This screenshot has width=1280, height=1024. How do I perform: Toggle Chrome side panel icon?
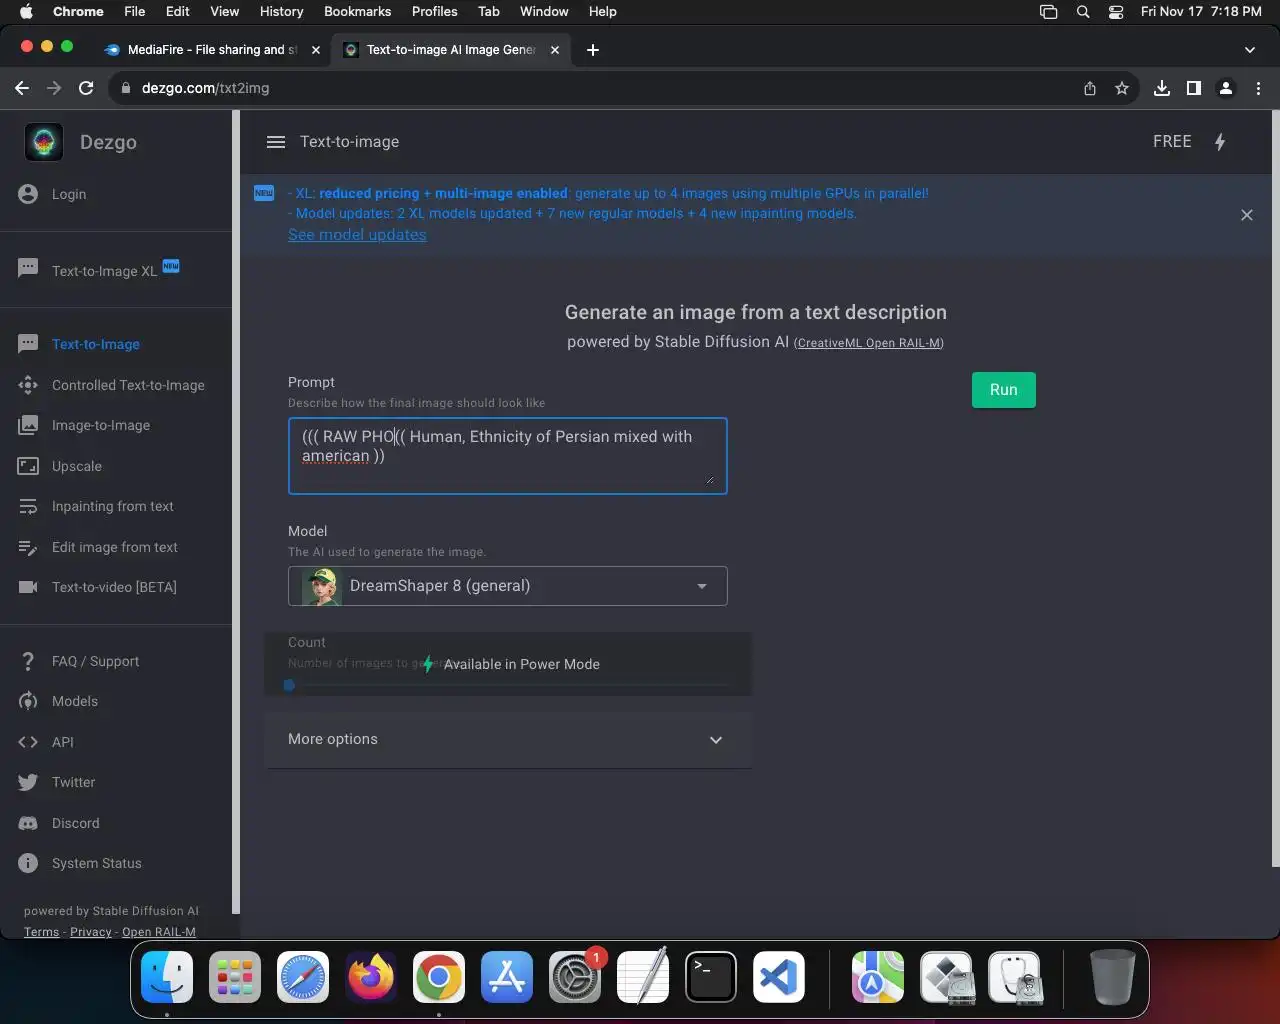[x=1194, y=88]
